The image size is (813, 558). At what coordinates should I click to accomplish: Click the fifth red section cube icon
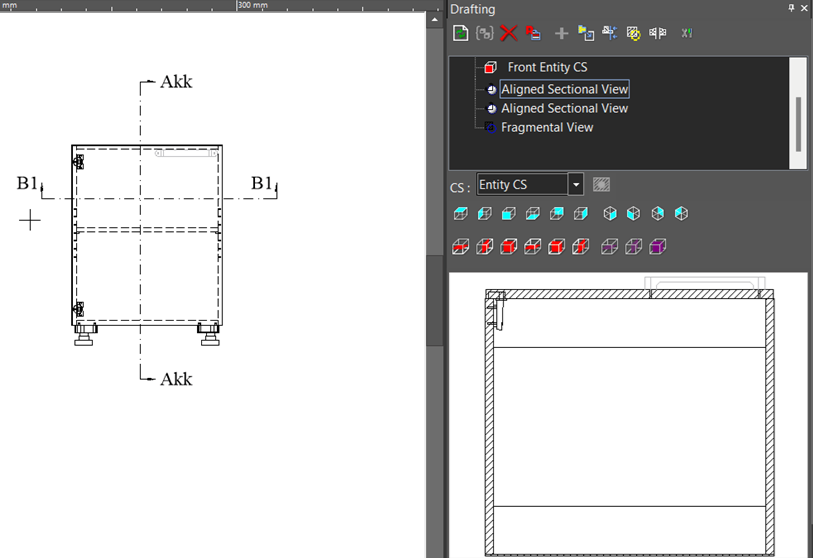pos(557,247)
